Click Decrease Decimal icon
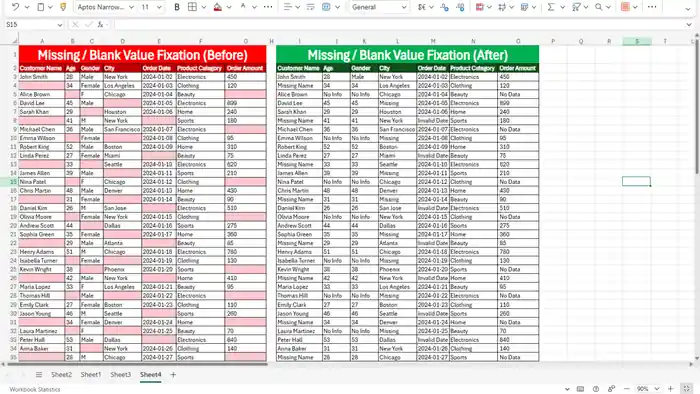700x394 pixels. click(444, 7)
